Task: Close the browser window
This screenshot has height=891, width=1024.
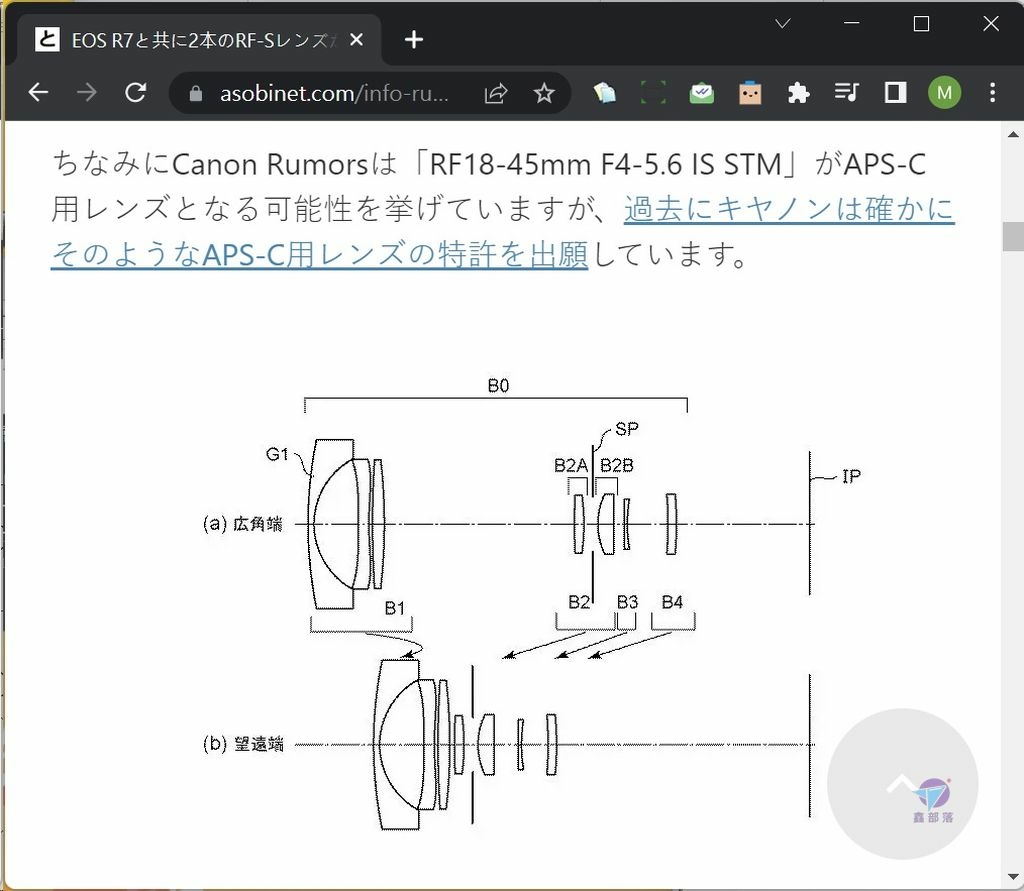Action: coord(991,24)
